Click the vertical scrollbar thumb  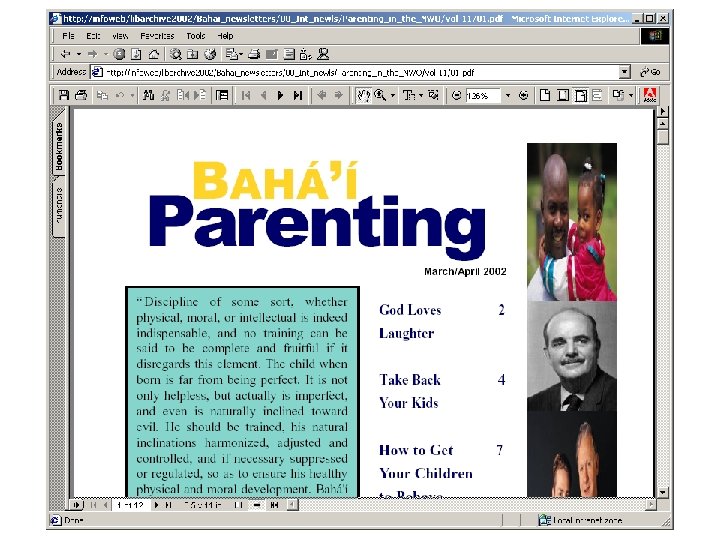pos(663,138)
